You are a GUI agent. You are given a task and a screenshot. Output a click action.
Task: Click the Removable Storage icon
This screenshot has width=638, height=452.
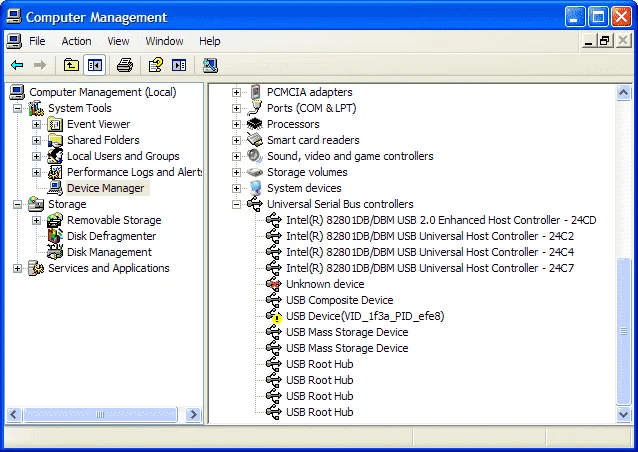55,220
